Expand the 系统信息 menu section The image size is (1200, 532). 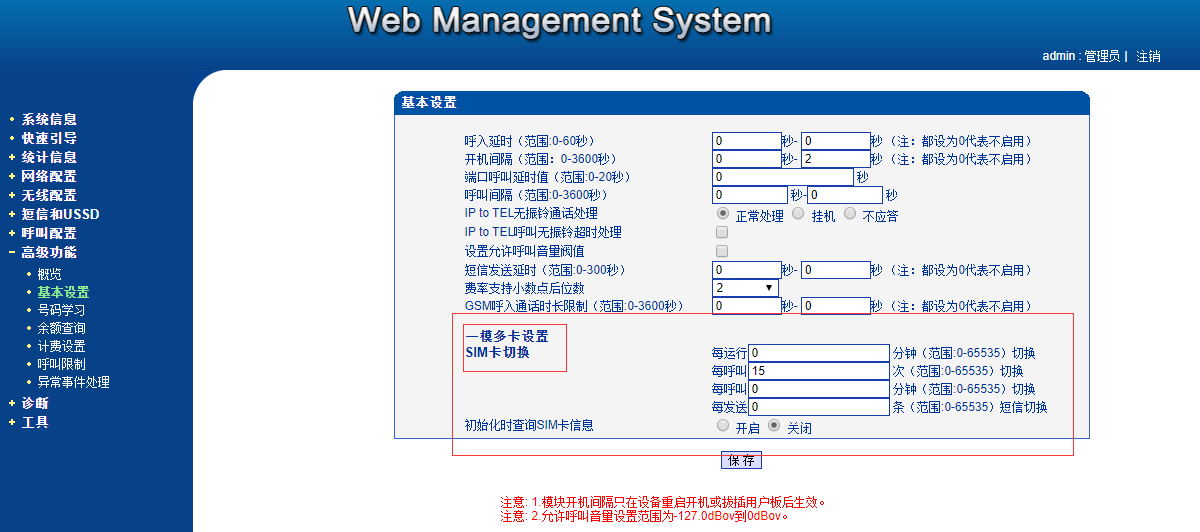[49, 119]
